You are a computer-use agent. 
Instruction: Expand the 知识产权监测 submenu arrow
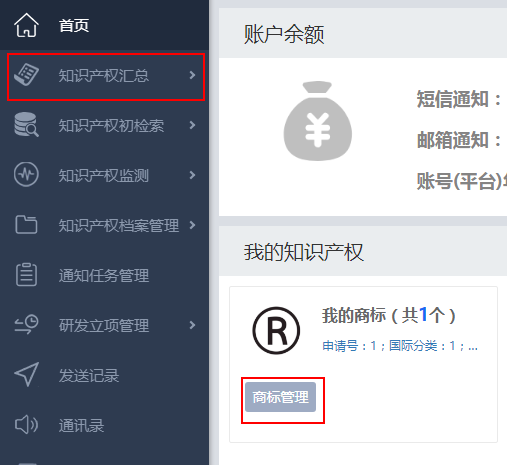192,175
